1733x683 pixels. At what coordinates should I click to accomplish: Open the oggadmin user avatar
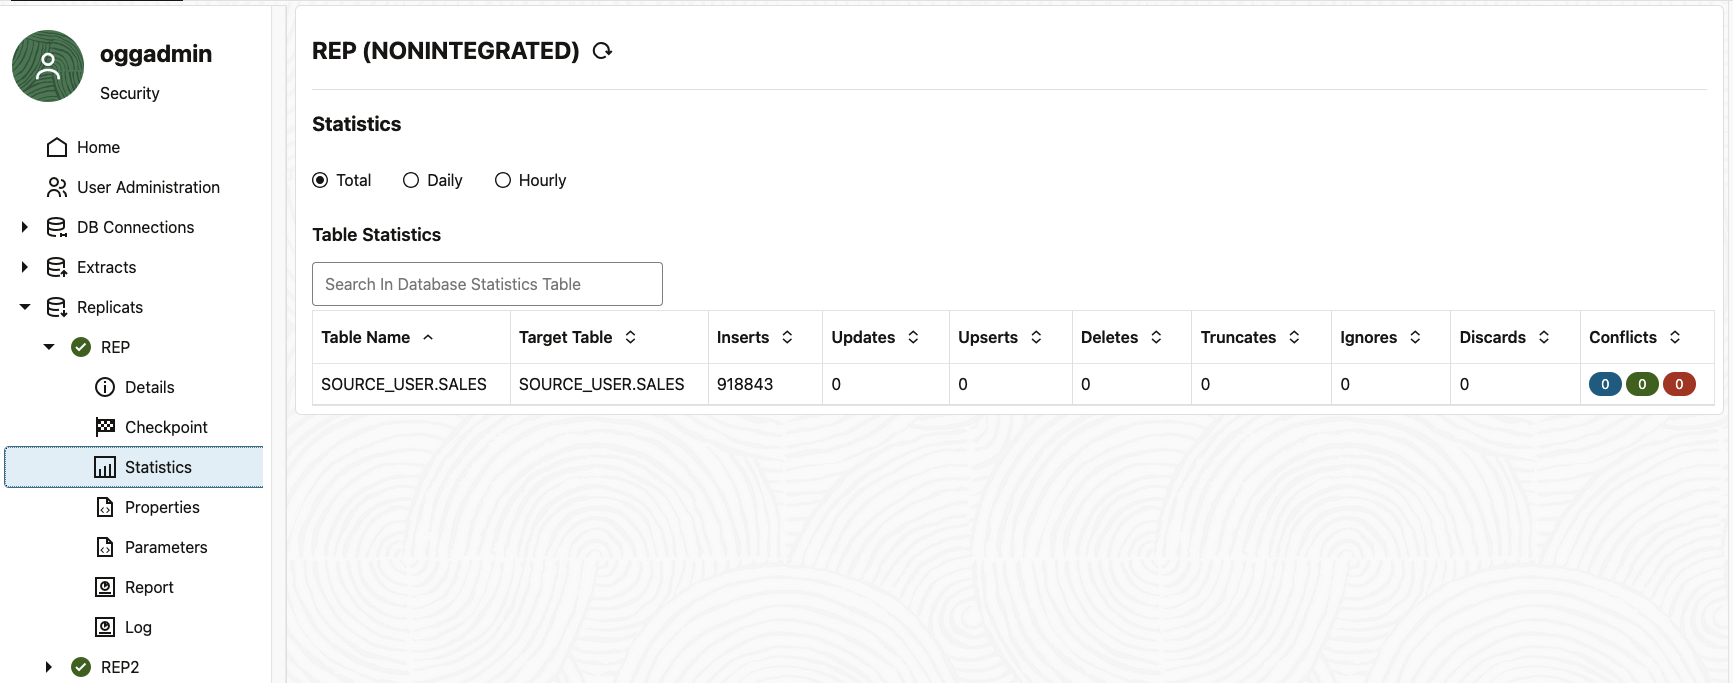(48, 66)
